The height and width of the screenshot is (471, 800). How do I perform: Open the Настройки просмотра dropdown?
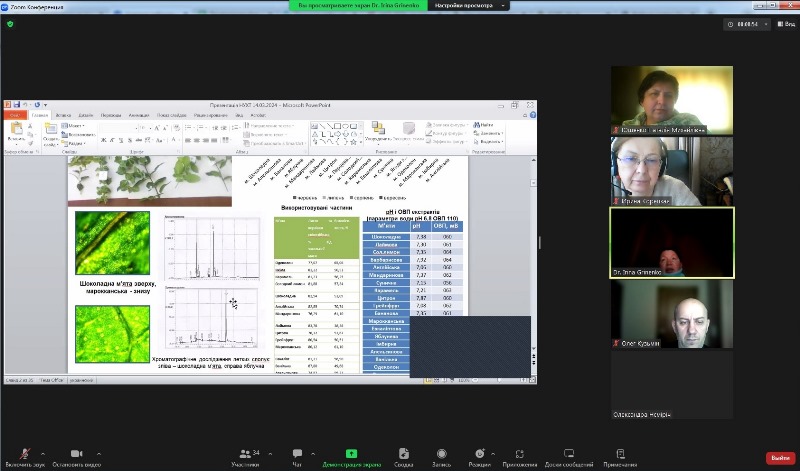pyautogui.click(x=470, y=5)
